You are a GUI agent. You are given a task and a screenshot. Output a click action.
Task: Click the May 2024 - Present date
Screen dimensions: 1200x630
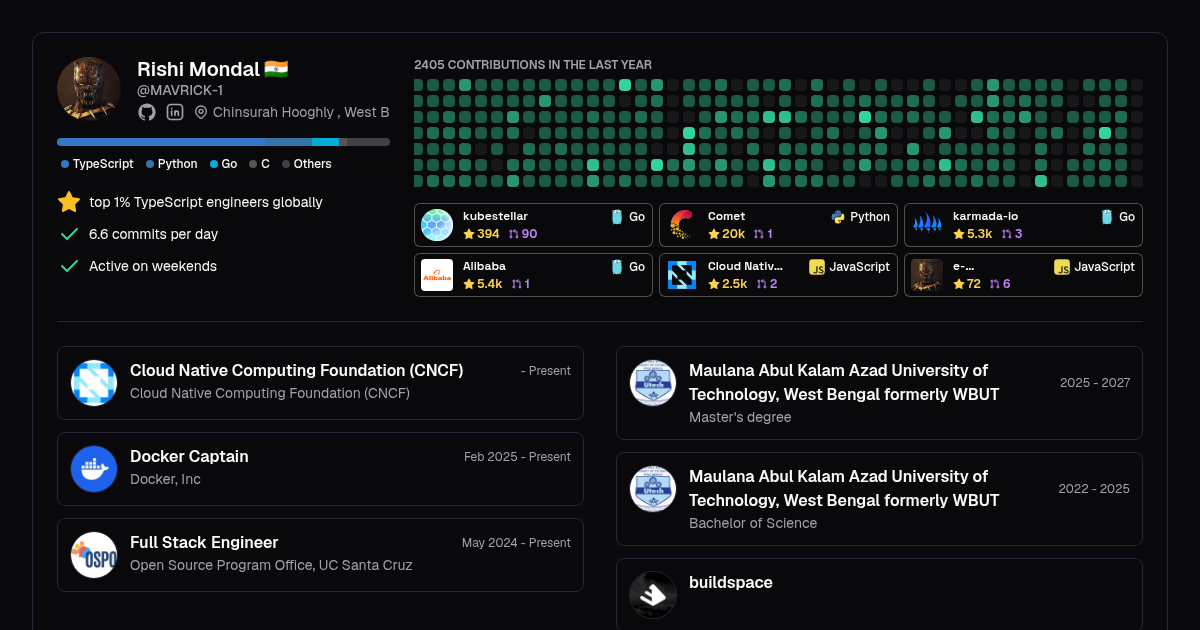pyautogui.click(x=516, y=543)
